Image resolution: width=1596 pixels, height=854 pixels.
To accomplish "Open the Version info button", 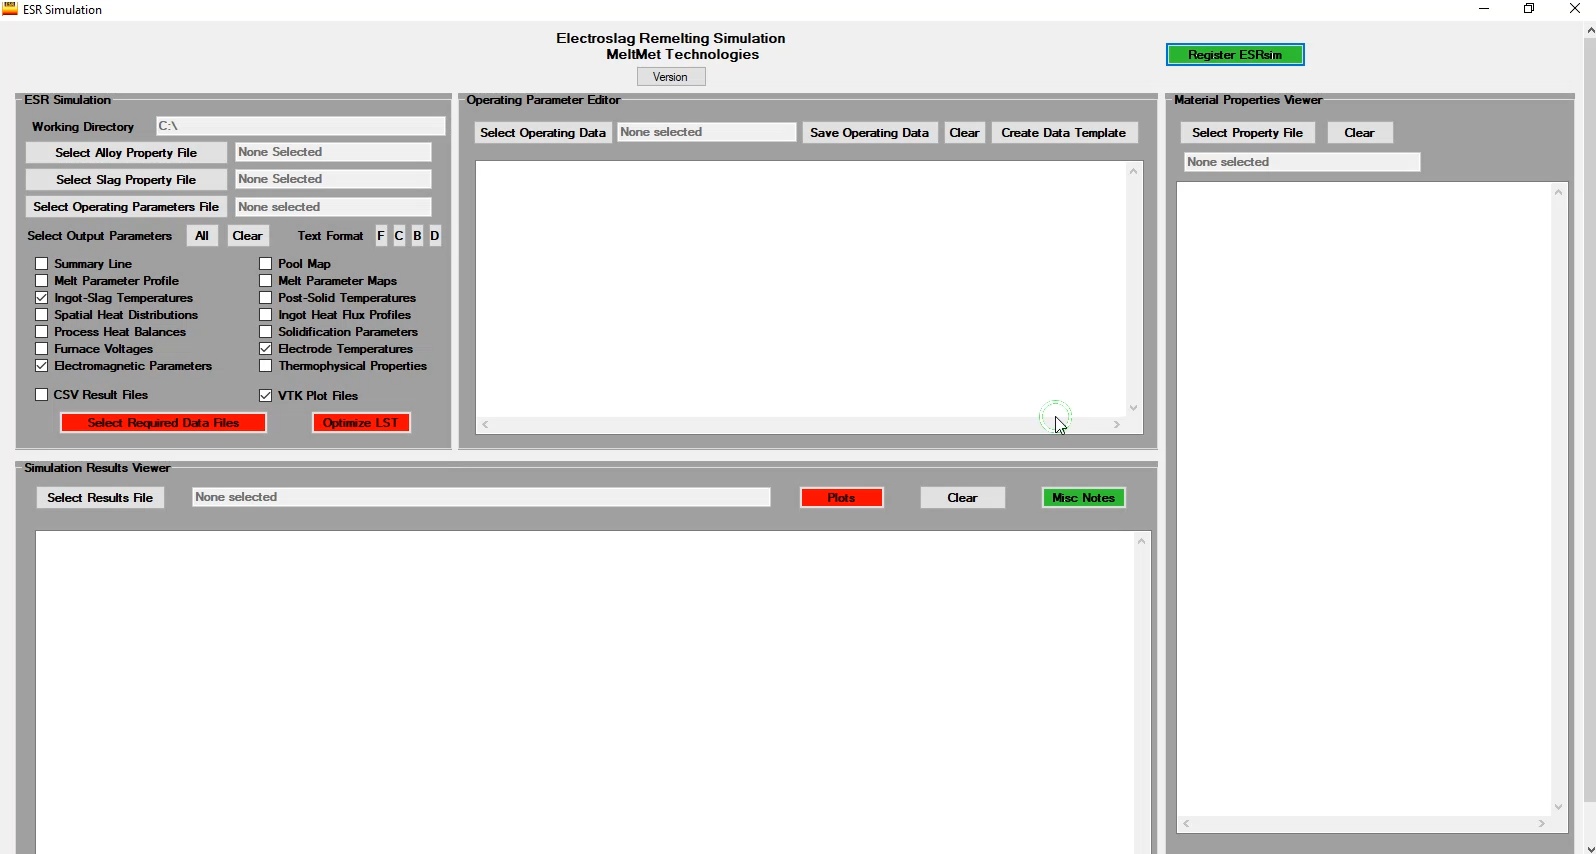I will tap(671, 77).
